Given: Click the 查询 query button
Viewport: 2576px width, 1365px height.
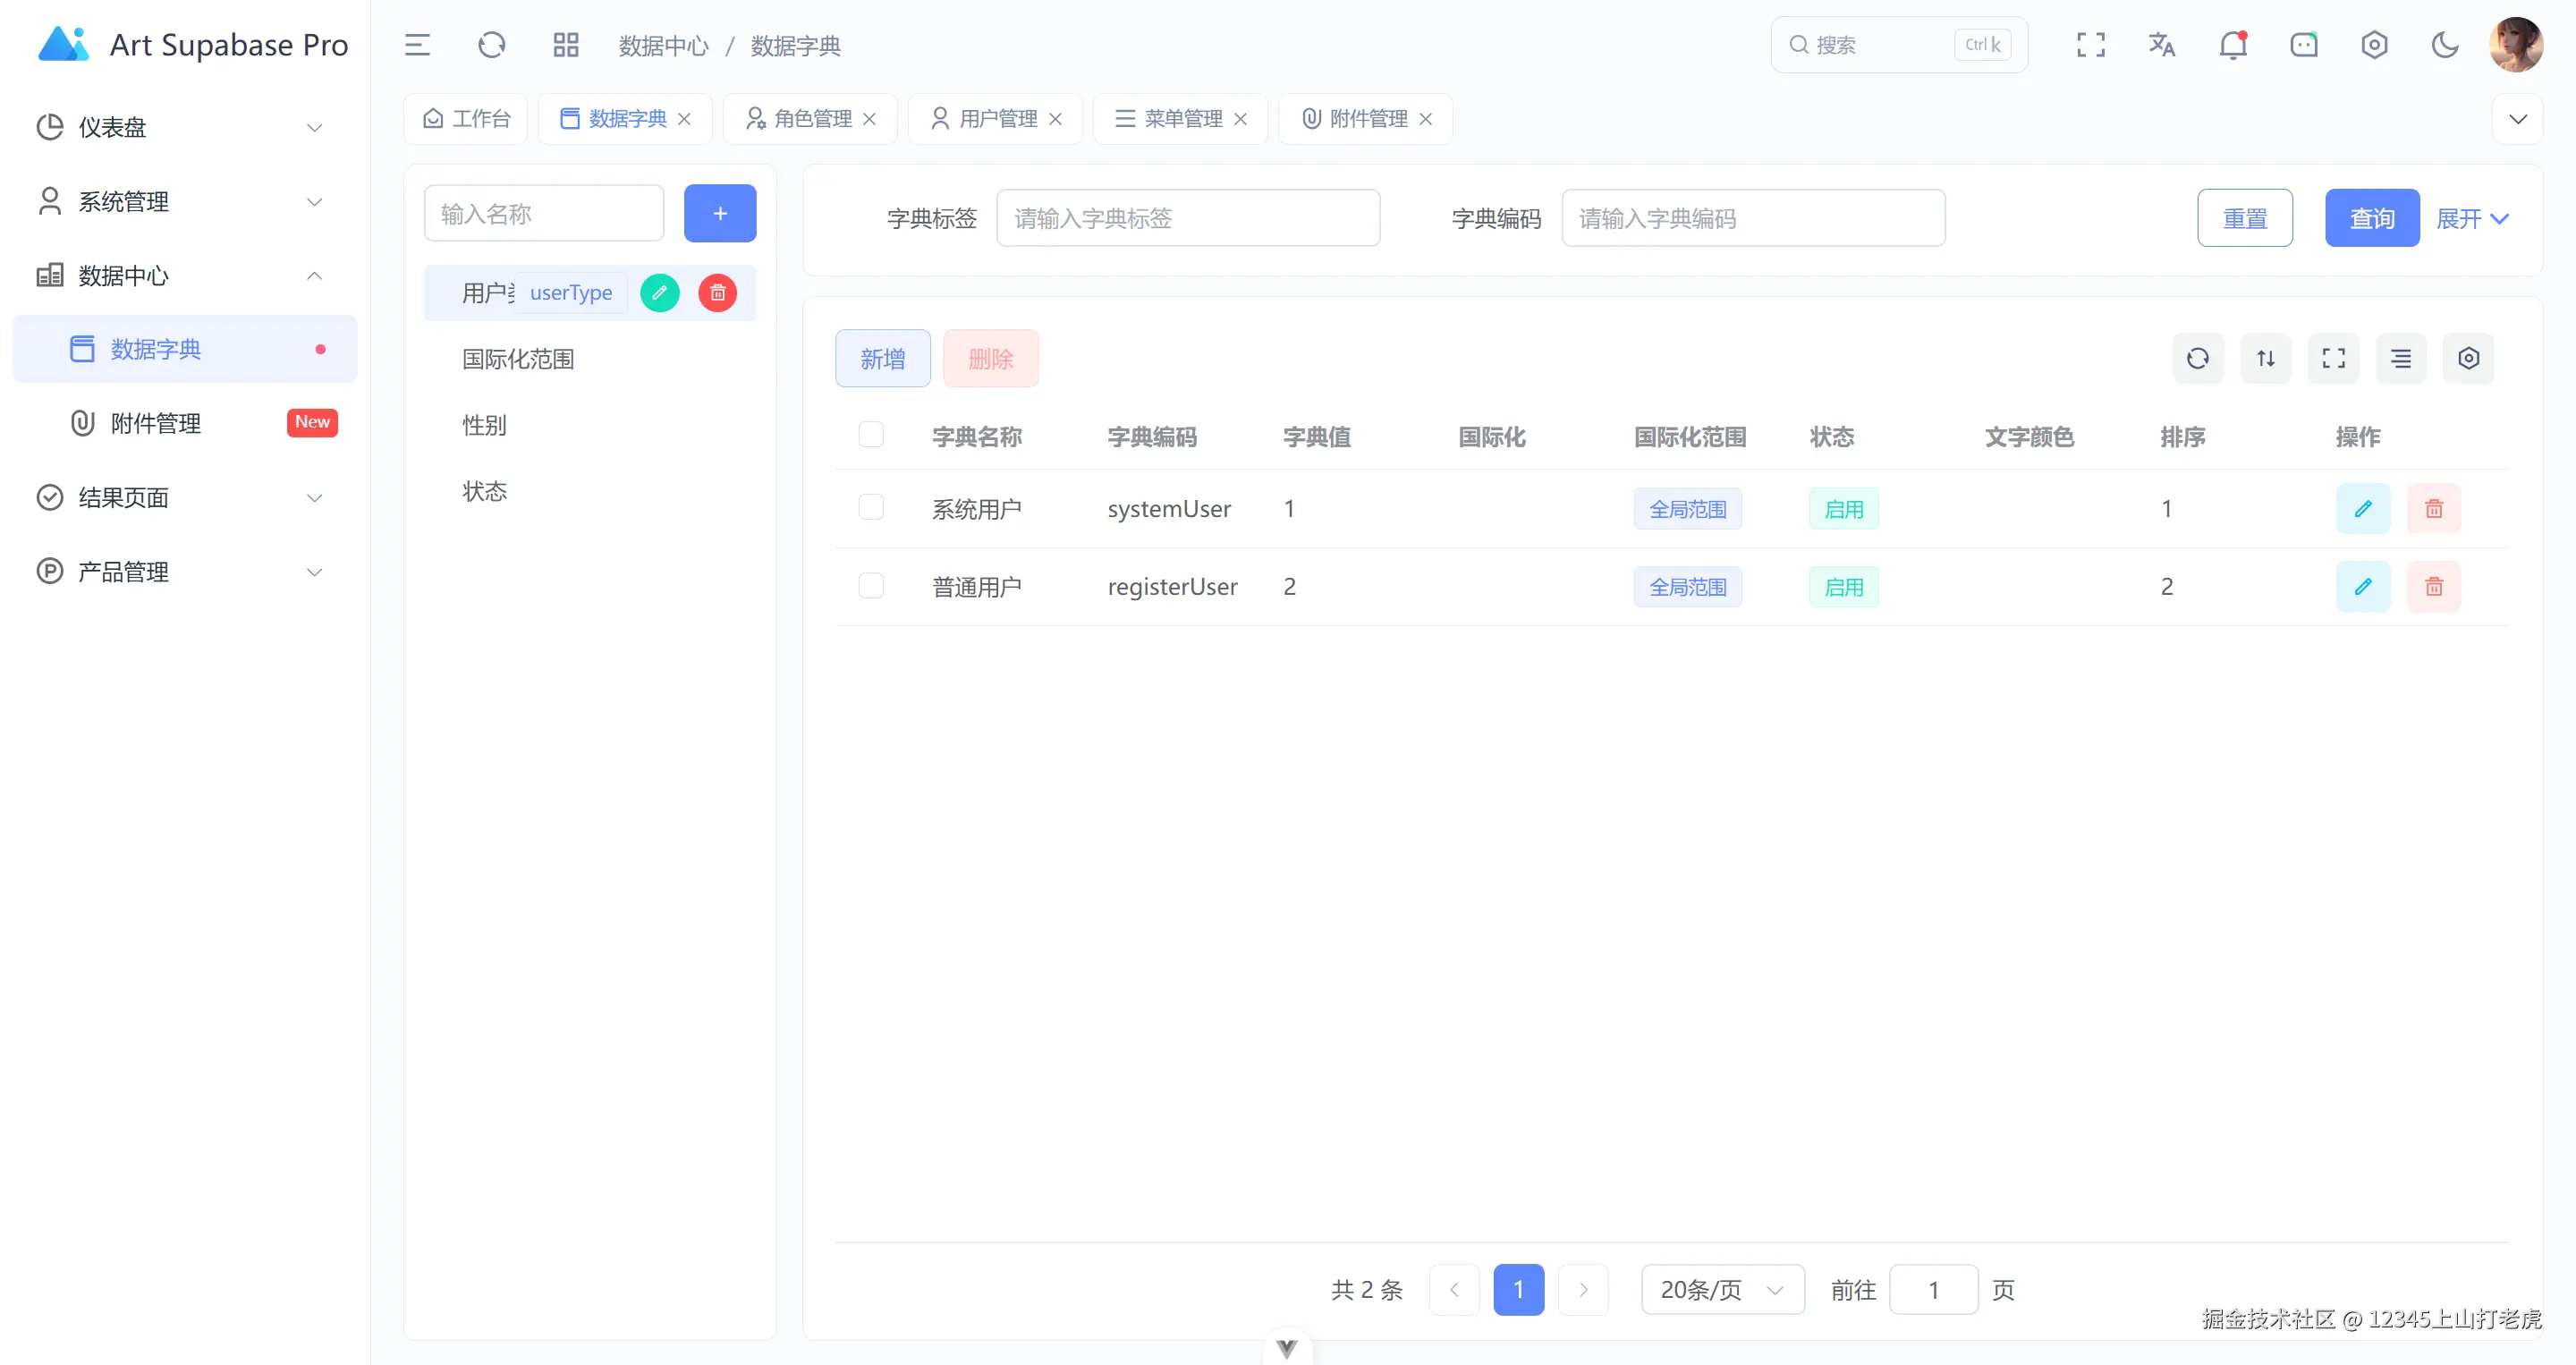Looking at the screenshot, I should coord(2371,218).
